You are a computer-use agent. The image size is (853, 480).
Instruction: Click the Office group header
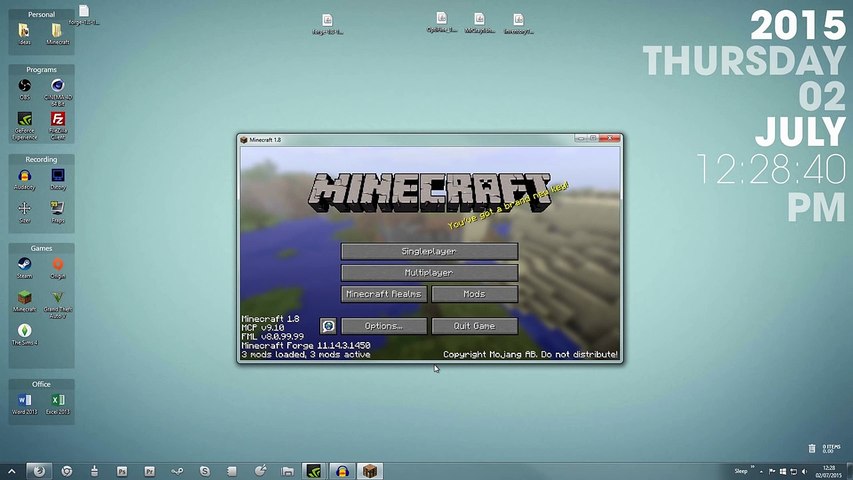[x=41, y=384]
